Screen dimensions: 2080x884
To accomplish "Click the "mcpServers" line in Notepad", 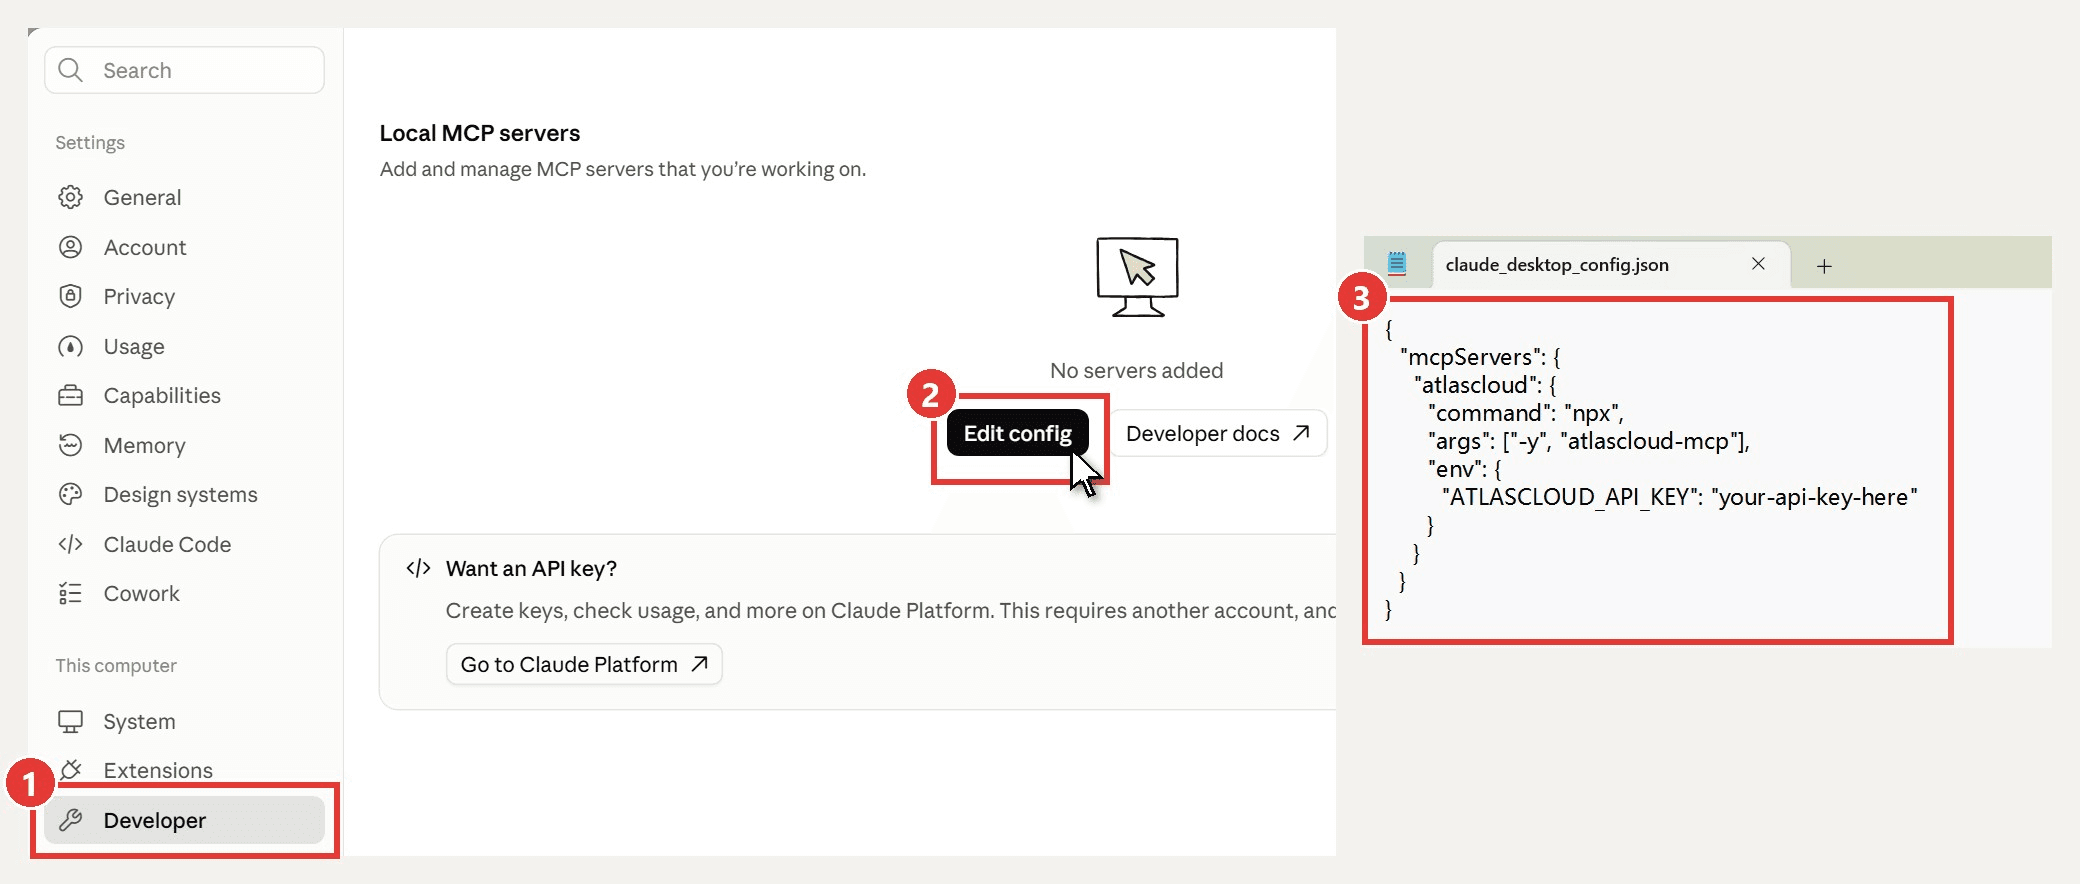I will point(1480,357).
